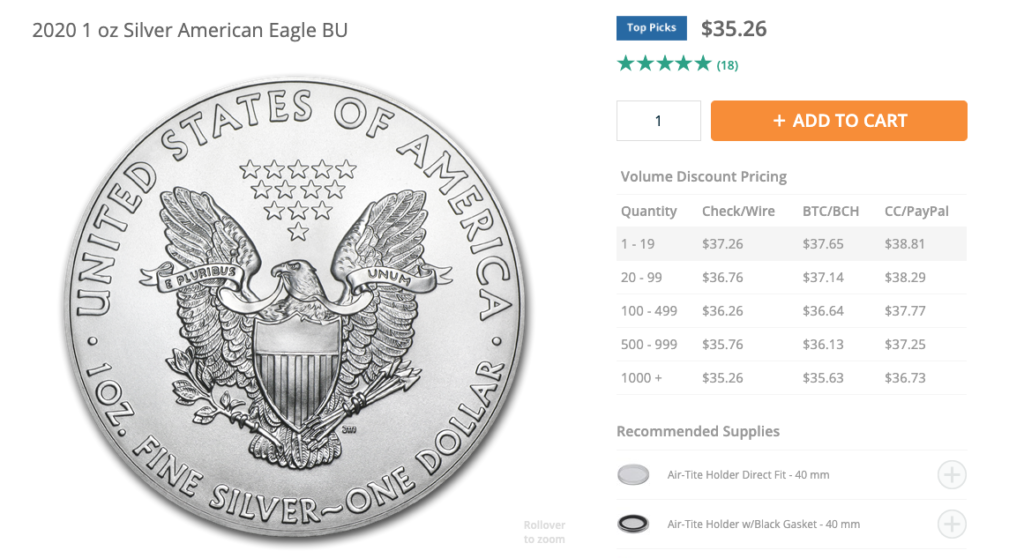
Task: Focus the quantity input field
Action: pyautogui.click(x=658, y=121)
